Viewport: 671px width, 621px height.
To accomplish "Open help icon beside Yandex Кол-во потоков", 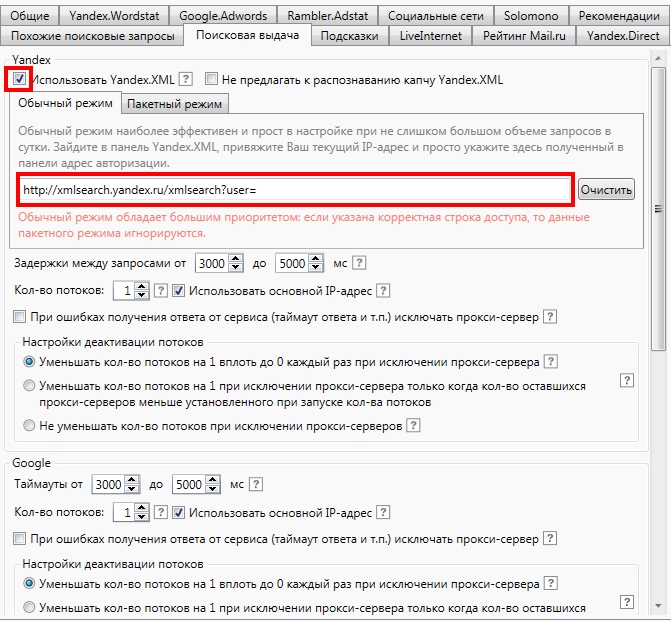I will pos(160,291).
